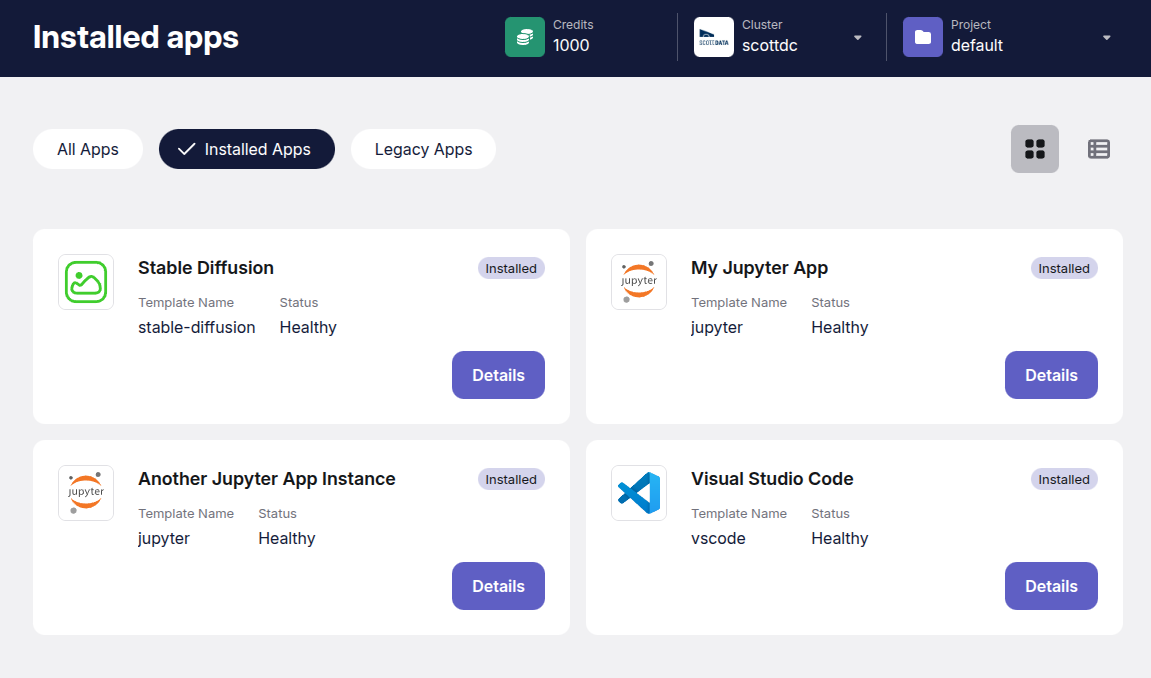Click the Visual Studio Code card title
This screenshot has width=1151, height=678.
772,479
